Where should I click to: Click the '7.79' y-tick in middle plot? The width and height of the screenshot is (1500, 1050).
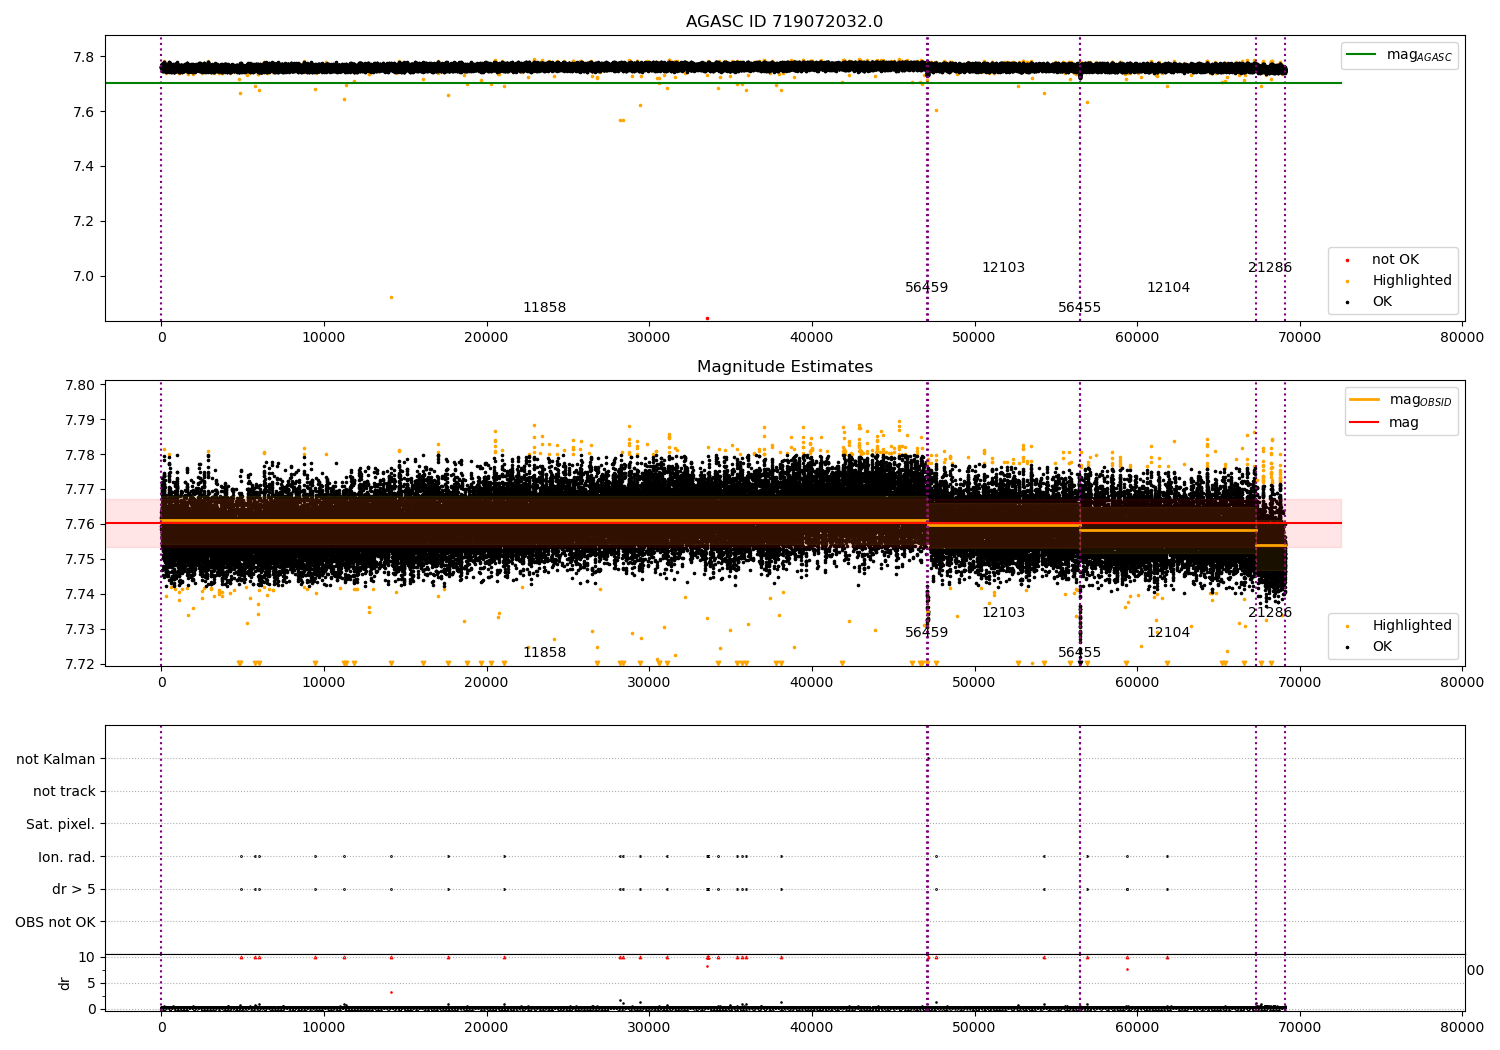point(82,420)
